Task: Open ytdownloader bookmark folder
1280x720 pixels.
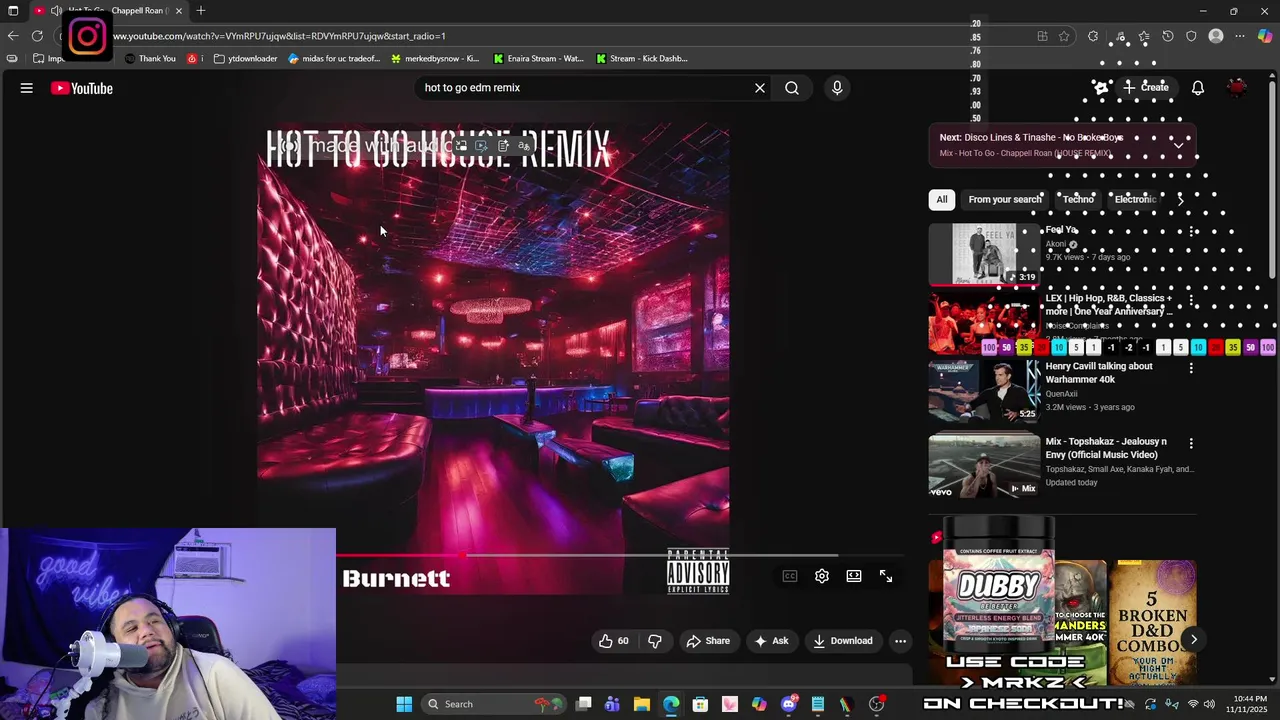Action: point(245,58)
